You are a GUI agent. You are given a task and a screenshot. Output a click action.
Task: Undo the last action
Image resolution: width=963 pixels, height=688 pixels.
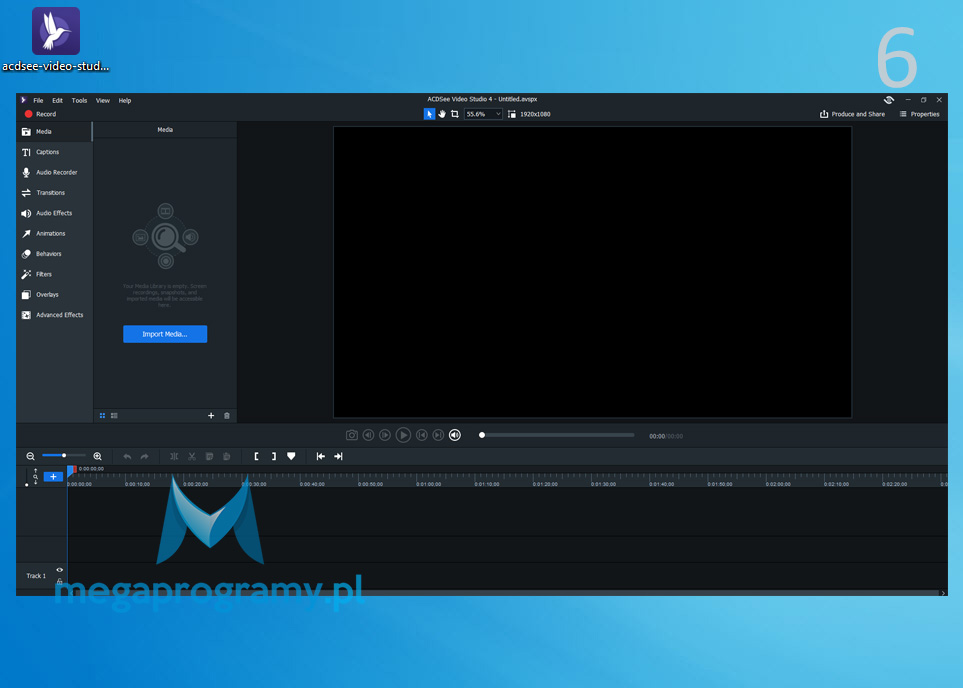tap(127, 456)
